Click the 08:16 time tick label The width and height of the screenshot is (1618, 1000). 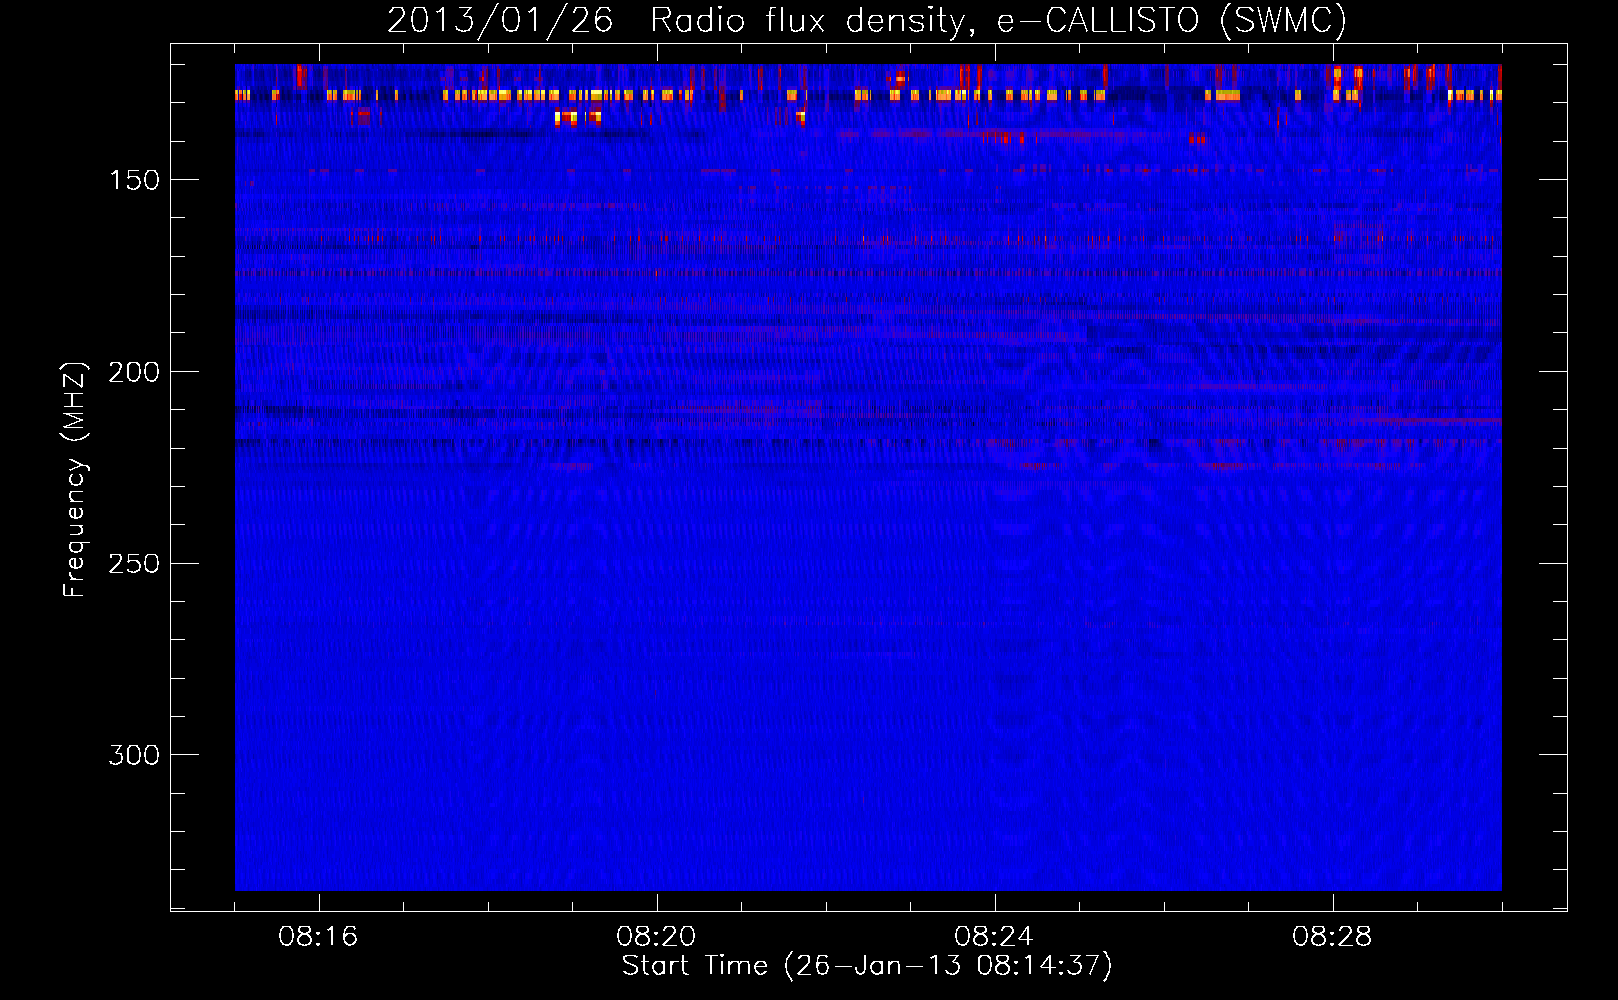(x=318, y=937)
